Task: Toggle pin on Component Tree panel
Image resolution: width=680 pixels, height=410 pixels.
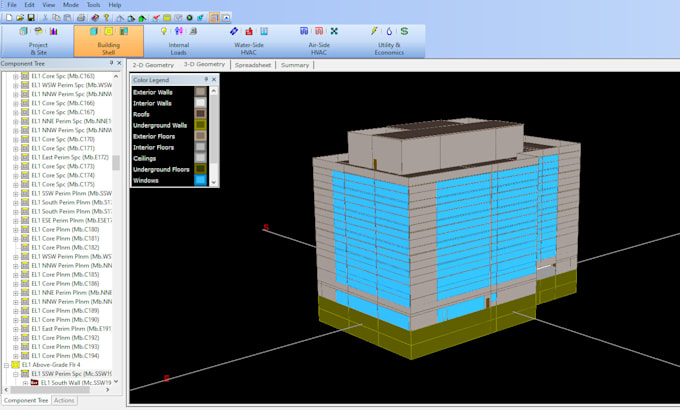Action: click(x=111, y=63)
